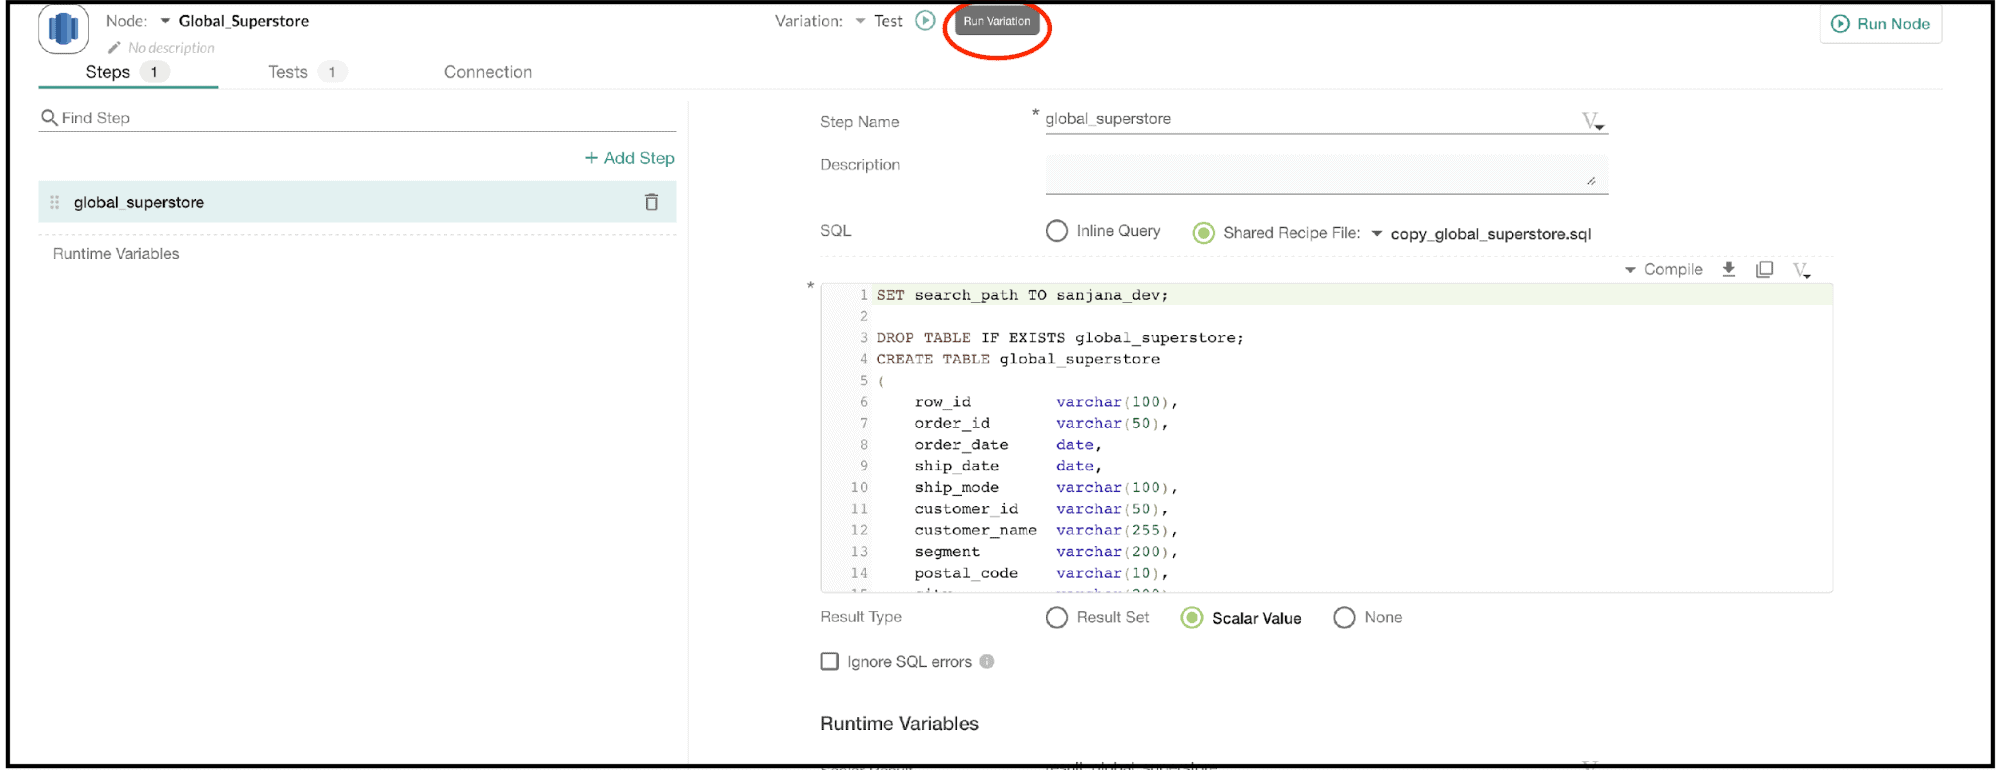
Task: Expand the Compile dropdown
Action: [x=1630, y=270]
